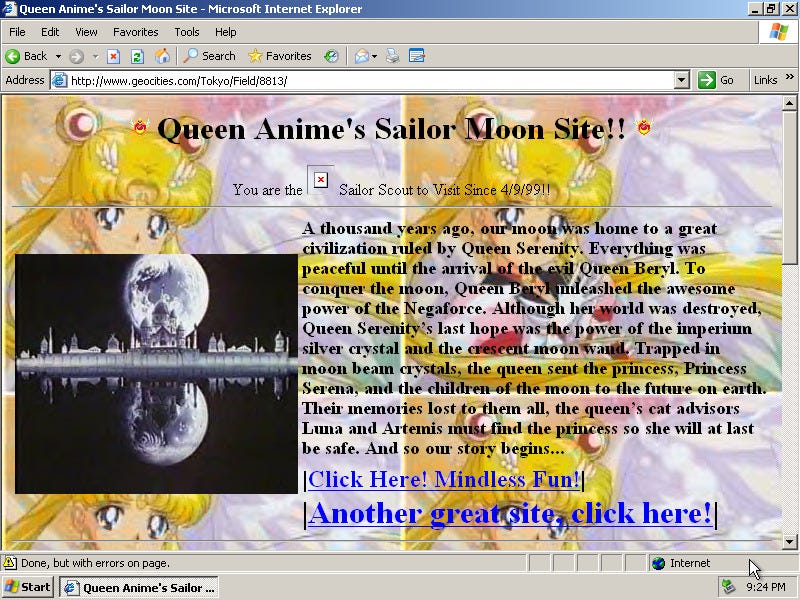The image size is (800, 600).
Task: Go to the Home page icon
Action: click(x=162, y=56)
